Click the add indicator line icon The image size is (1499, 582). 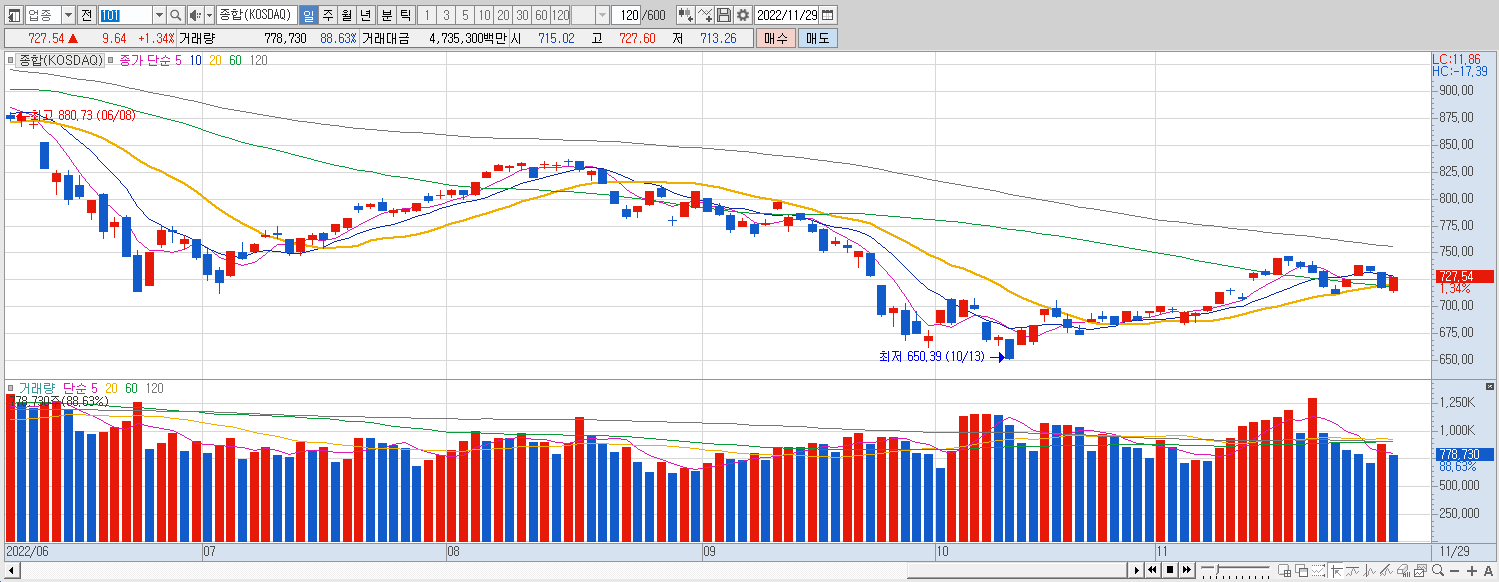(705, 15)
